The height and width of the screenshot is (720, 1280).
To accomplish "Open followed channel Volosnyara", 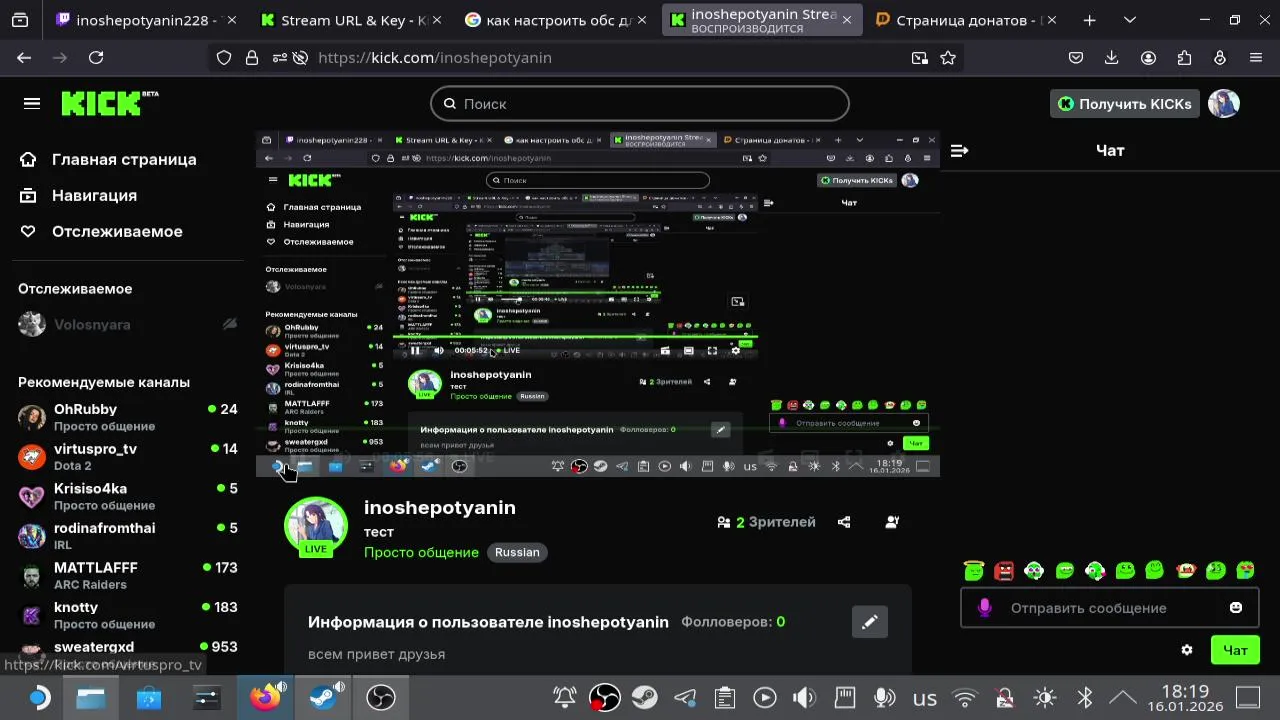I will (x=128, y=324).
